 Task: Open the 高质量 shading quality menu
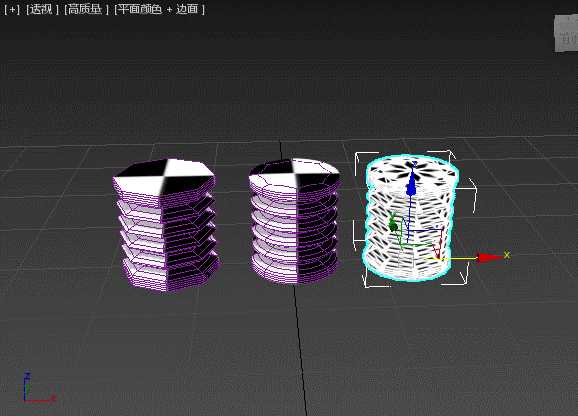point(86,9)
